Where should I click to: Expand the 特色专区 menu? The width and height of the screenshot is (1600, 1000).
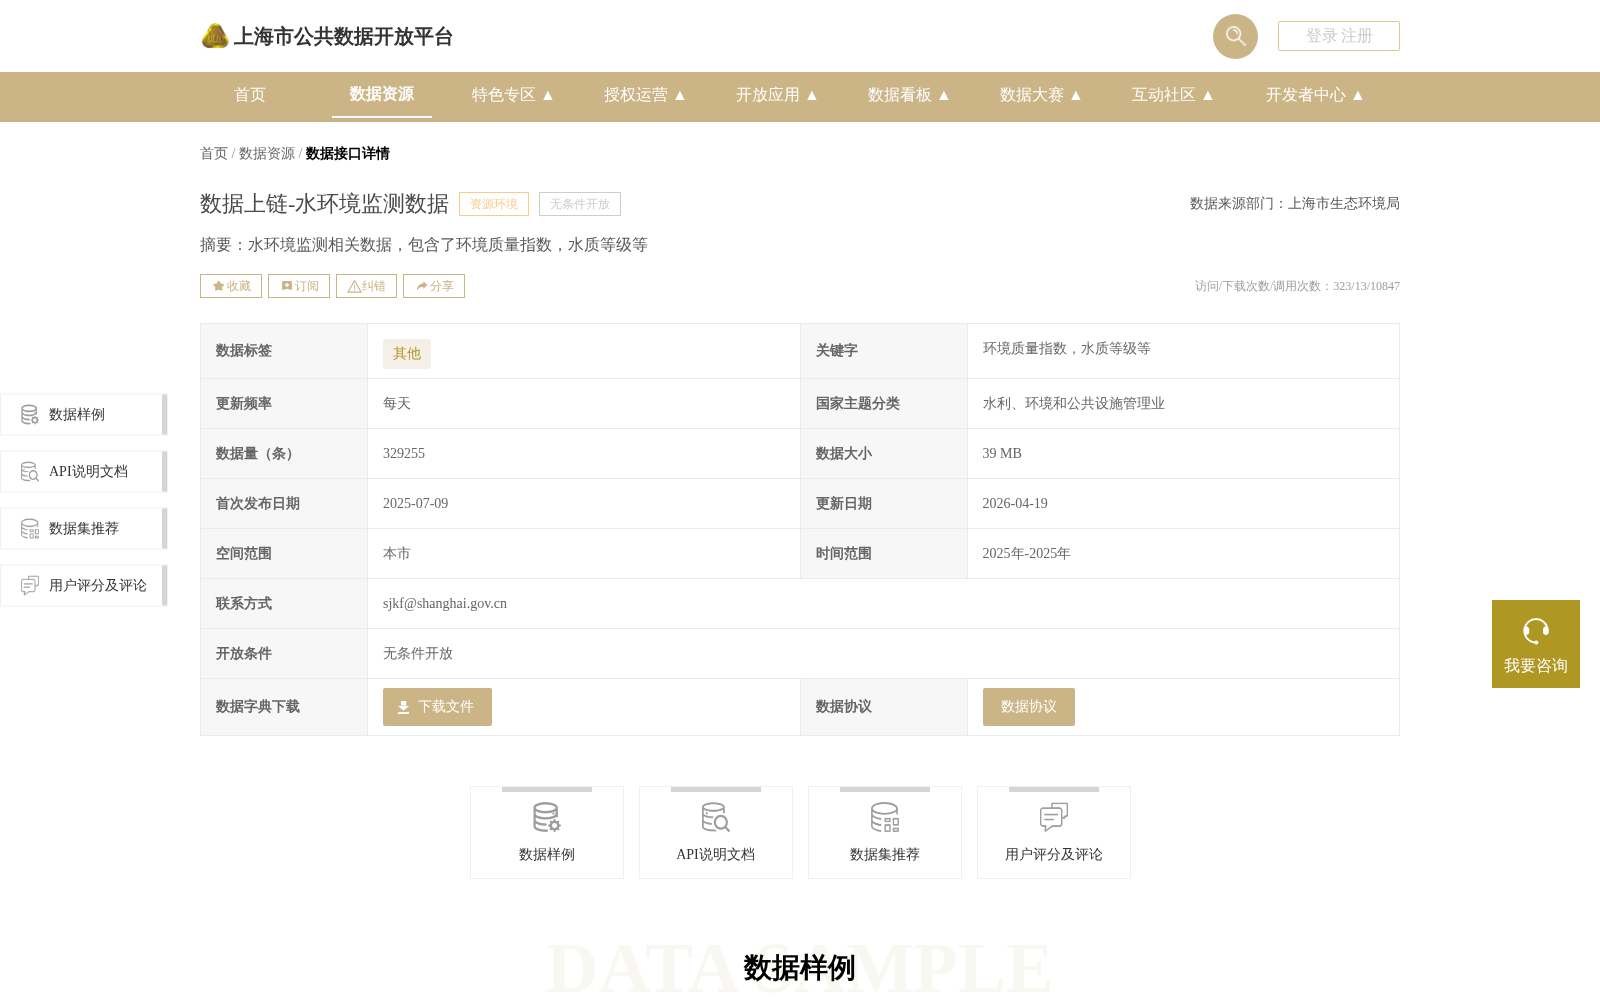pyautogui.click(x=513, y=95)
